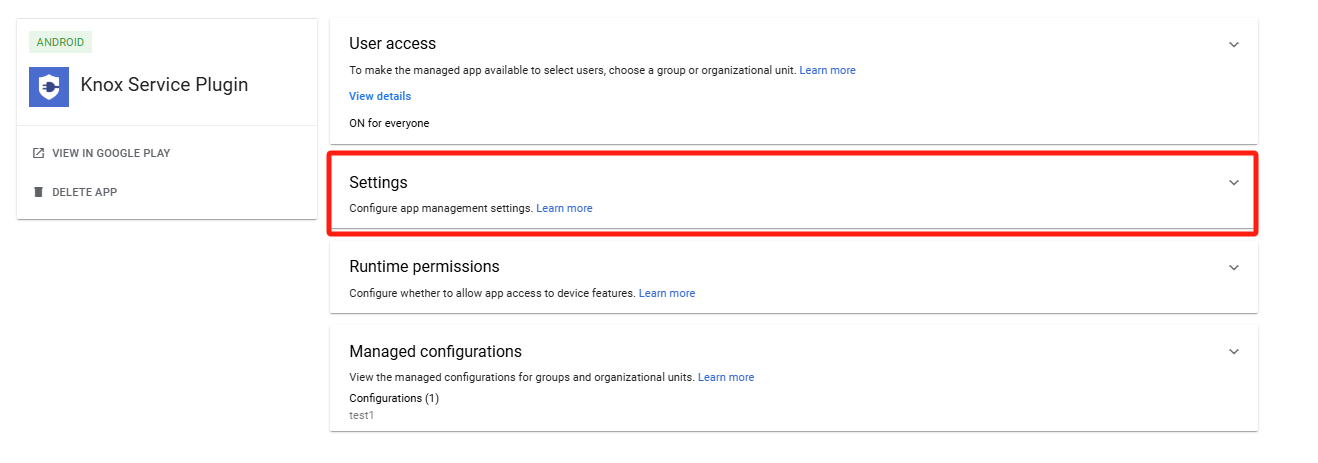This screenshot has width=1318, height=463.
Task: Open Learn more link under Settings
Action: [564, 208]
